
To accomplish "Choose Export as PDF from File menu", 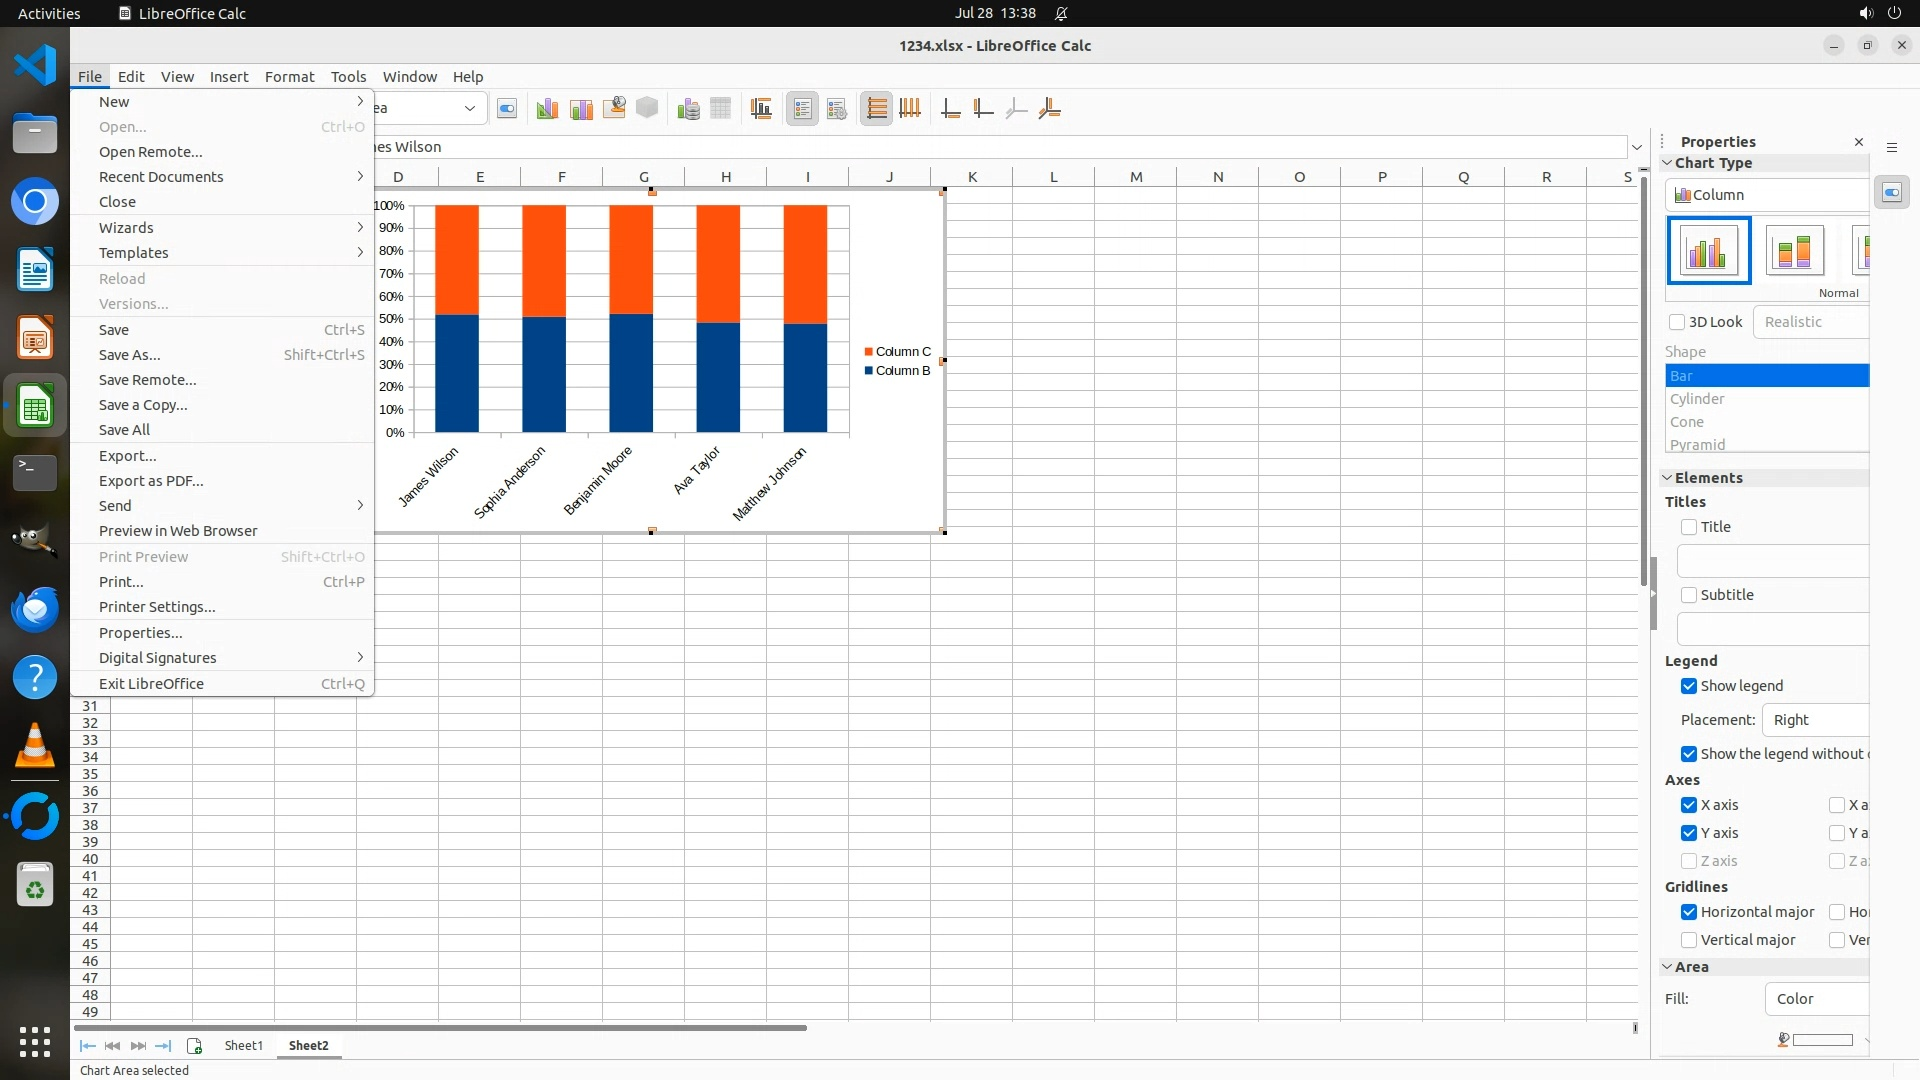I will coord(151,481).
